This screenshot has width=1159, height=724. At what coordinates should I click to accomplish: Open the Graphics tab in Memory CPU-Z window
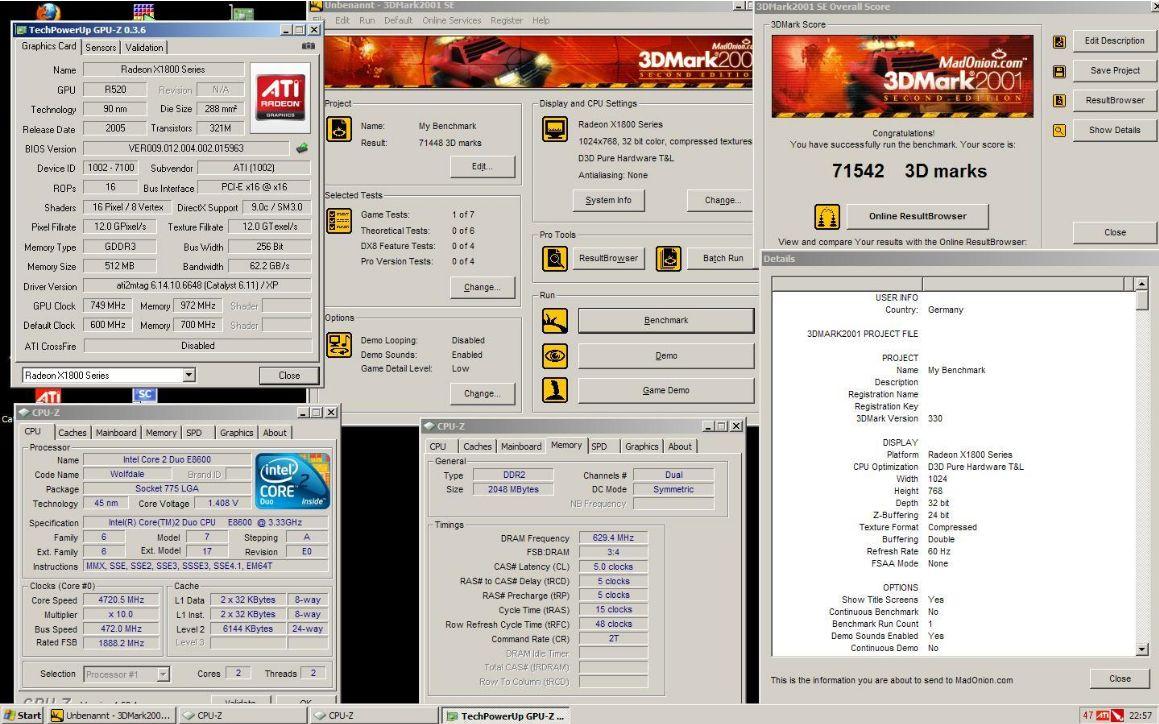click(642, 447)
